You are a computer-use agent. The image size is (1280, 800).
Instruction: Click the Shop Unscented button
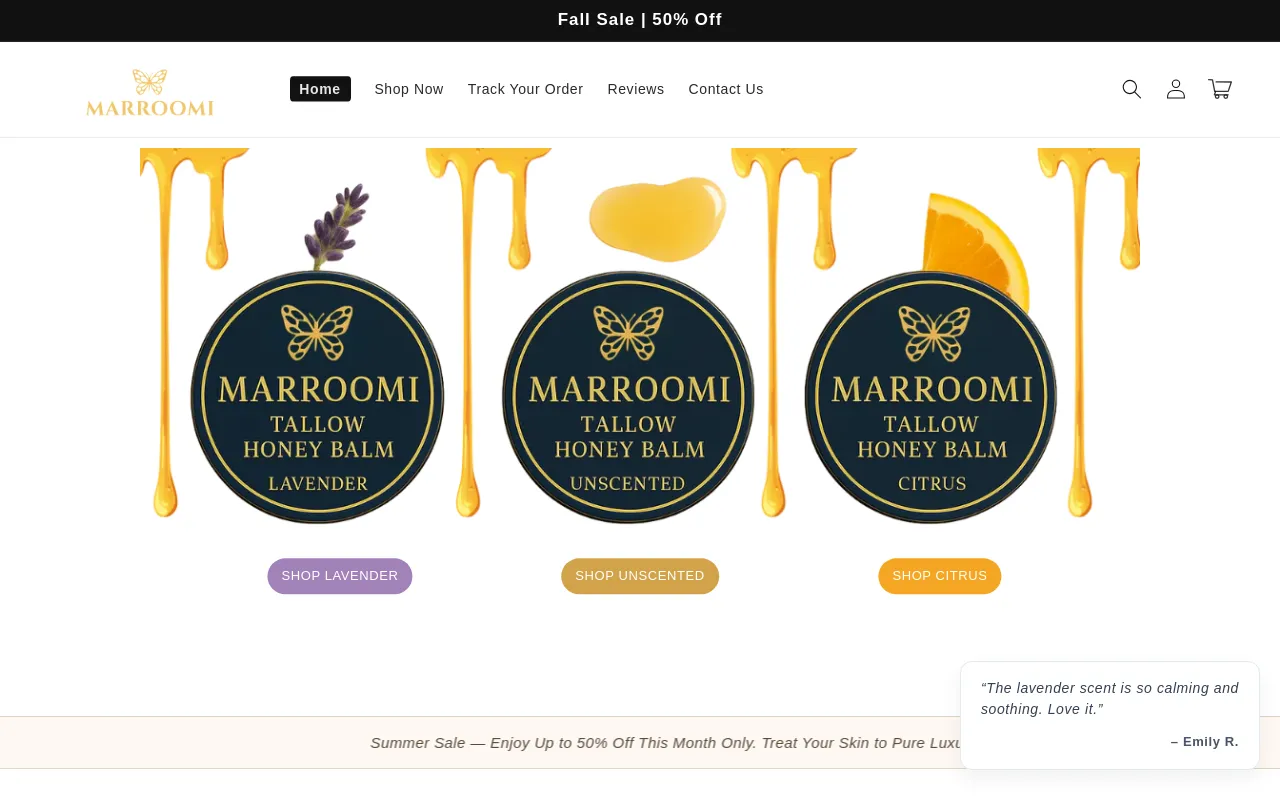tap(640, 576)
